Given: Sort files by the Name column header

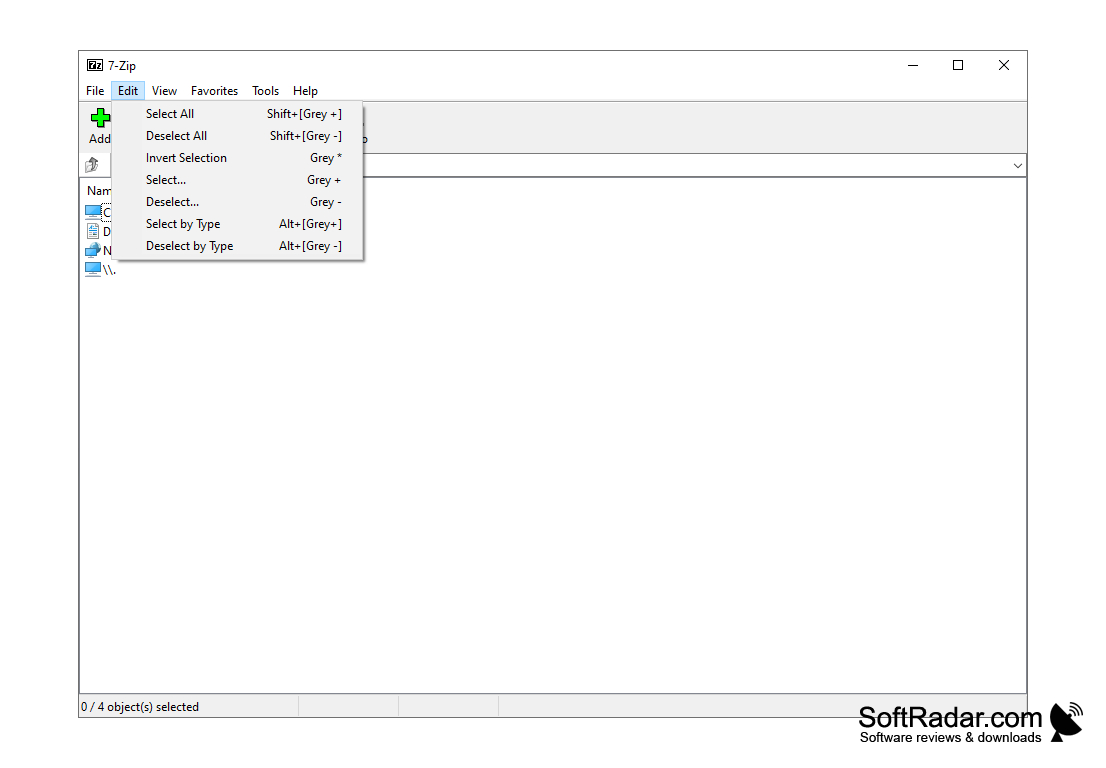Looking at the screenshot, I should pyautogui.click(x=97, y=190).
